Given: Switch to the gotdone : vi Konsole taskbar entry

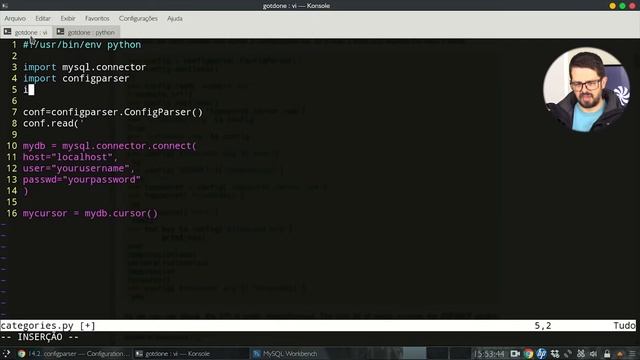Looking at the screenshot, I should (x=191, y=353).
